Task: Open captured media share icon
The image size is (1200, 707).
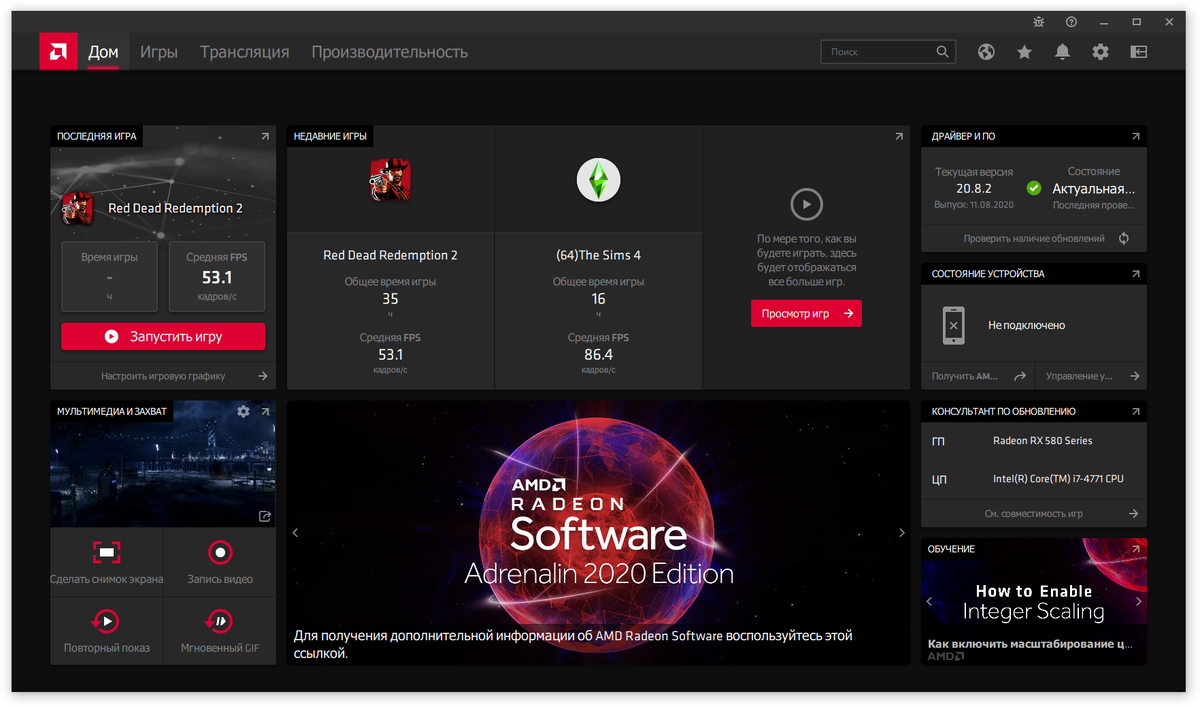Action: [x=265, y=516]
